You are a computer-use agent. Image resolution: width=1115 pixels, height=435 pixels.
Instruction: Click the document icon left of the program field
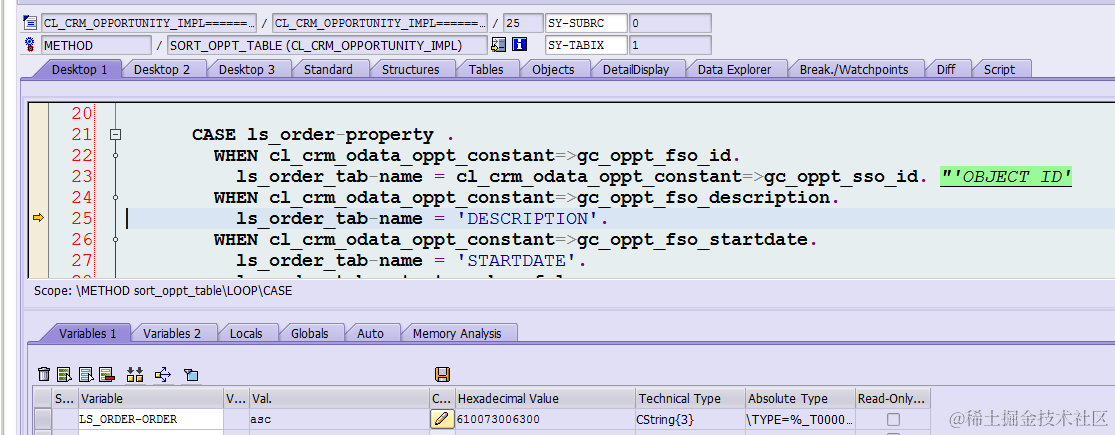30,23
